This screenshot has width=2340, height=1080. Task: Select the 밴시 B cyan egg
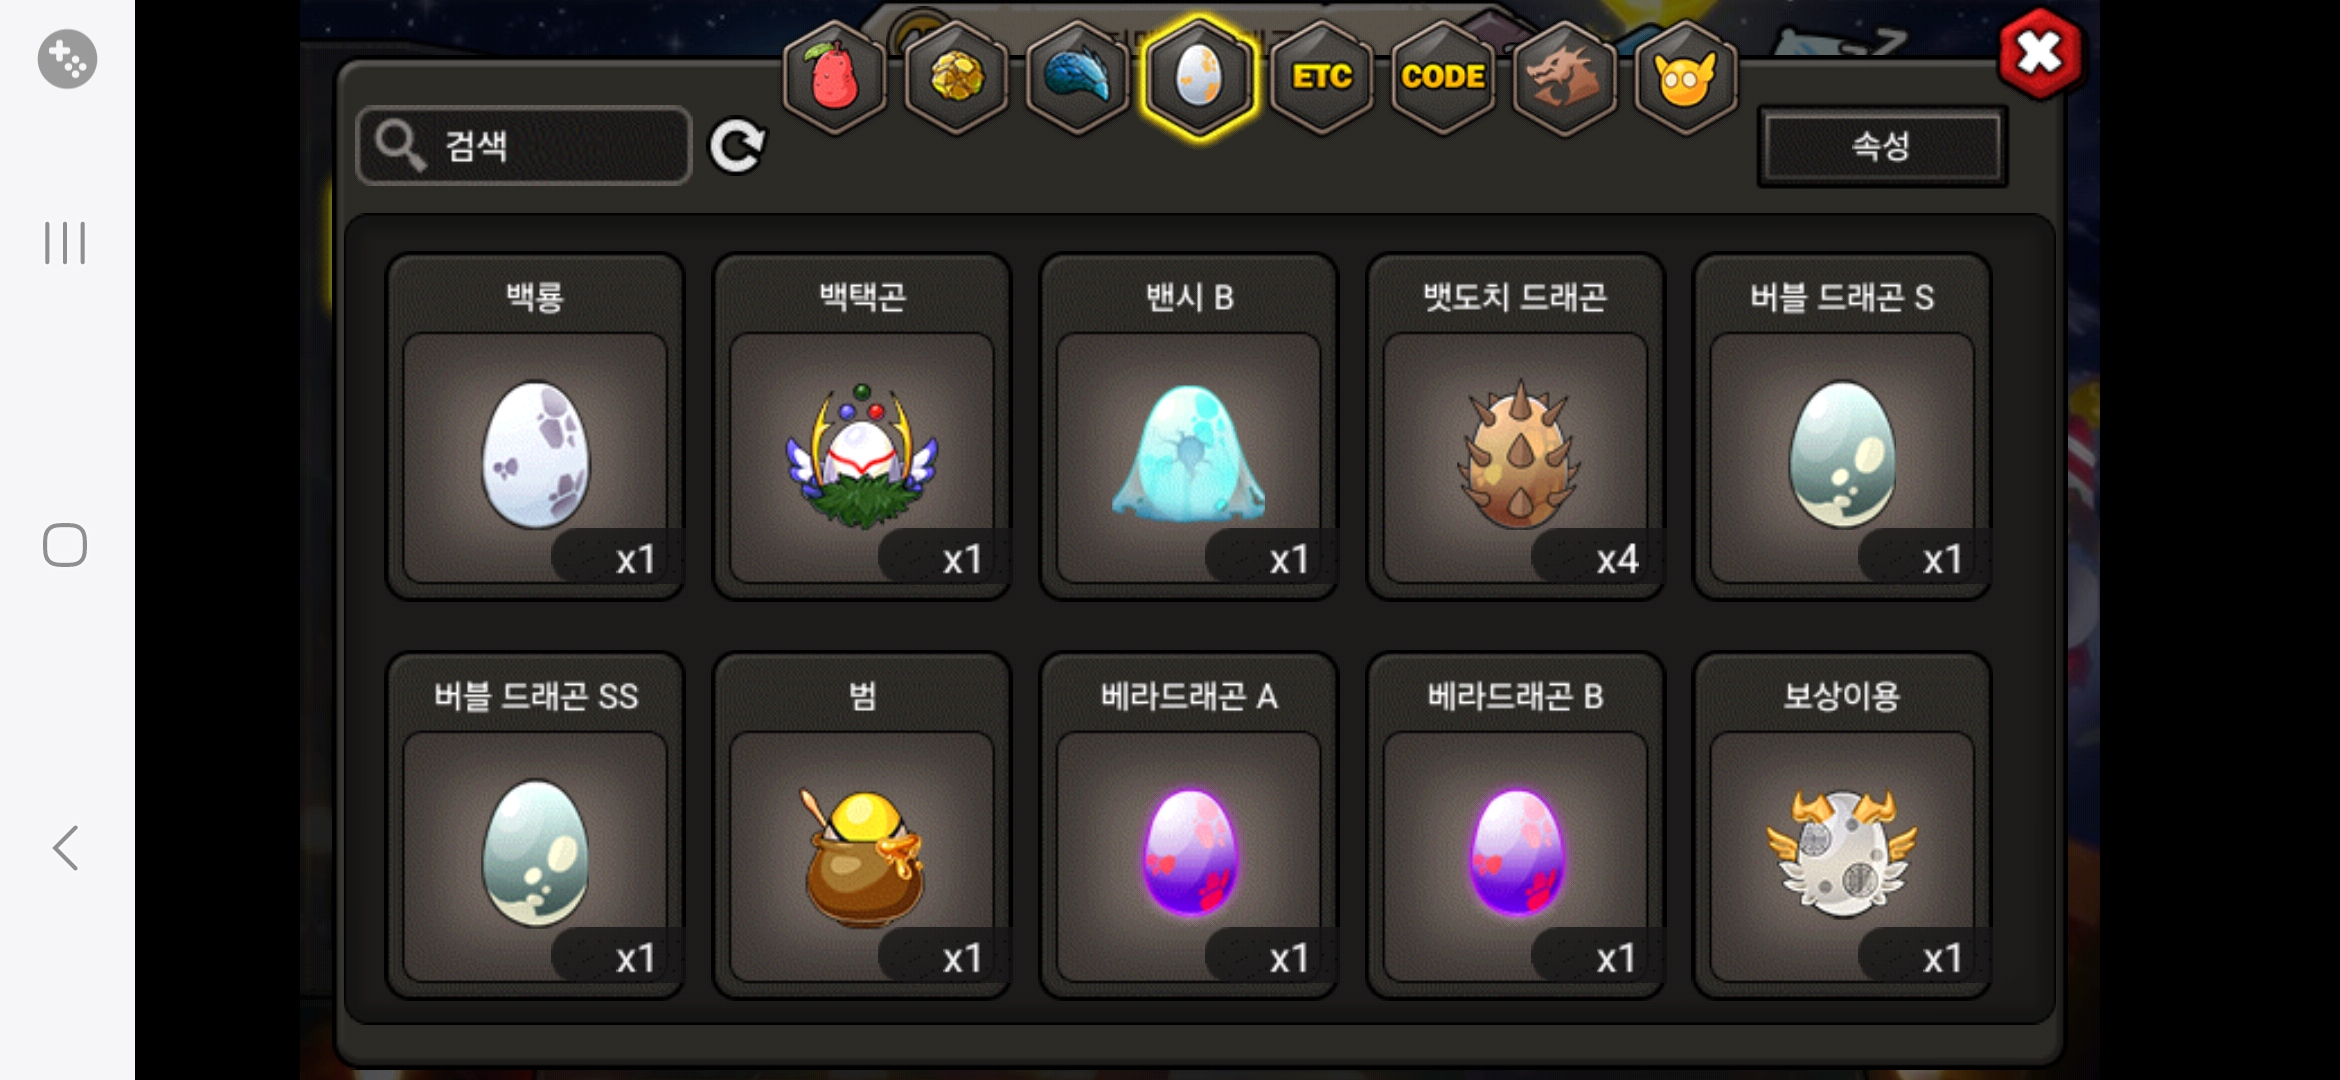pos(1189,427)
